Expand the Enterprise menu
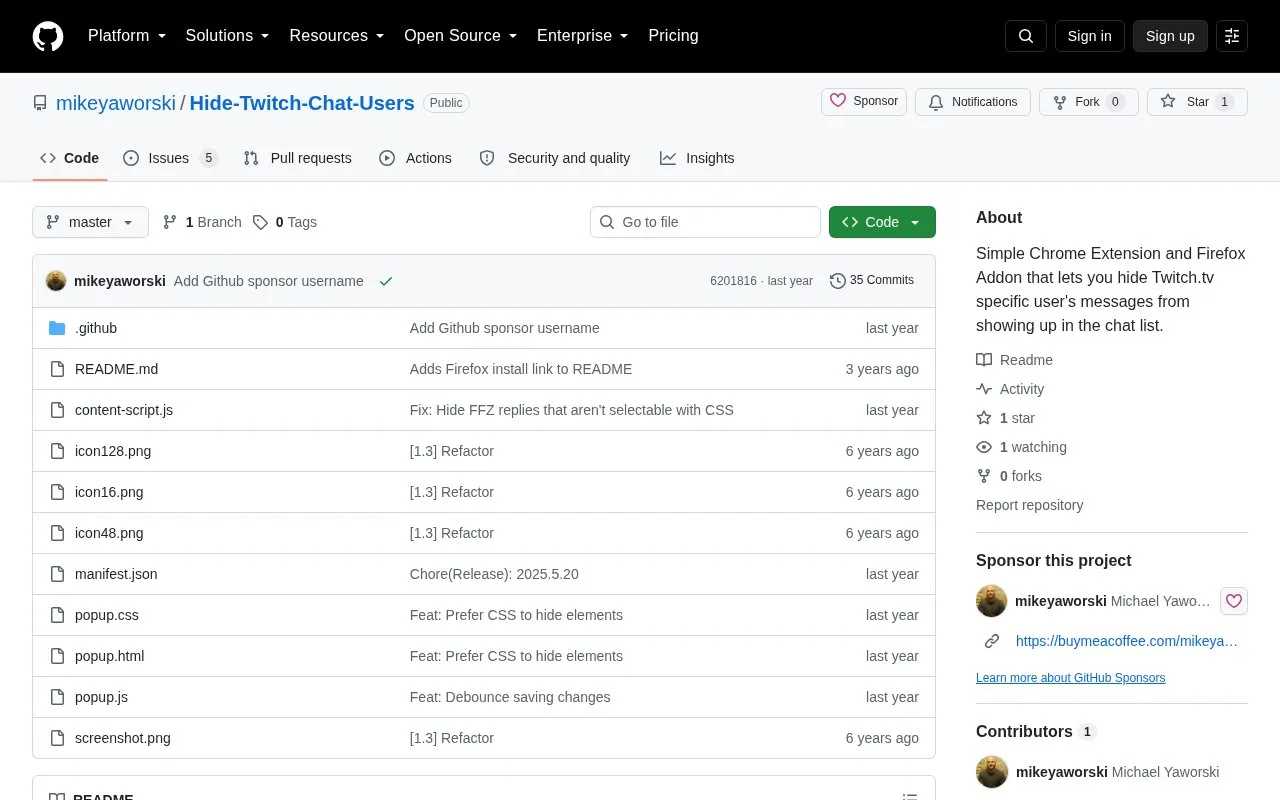1280x800 pixels. [x=583, y=36]
